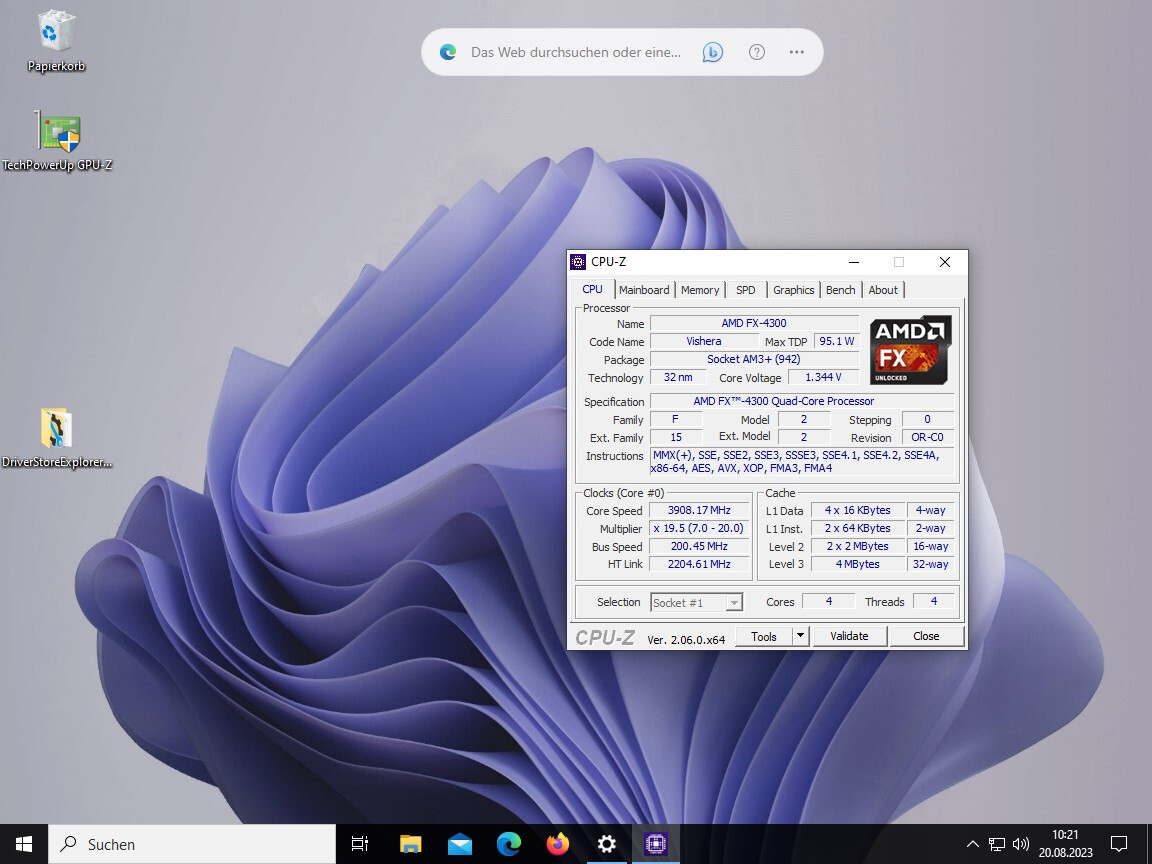Click the Threads count field

coord(934,602)
